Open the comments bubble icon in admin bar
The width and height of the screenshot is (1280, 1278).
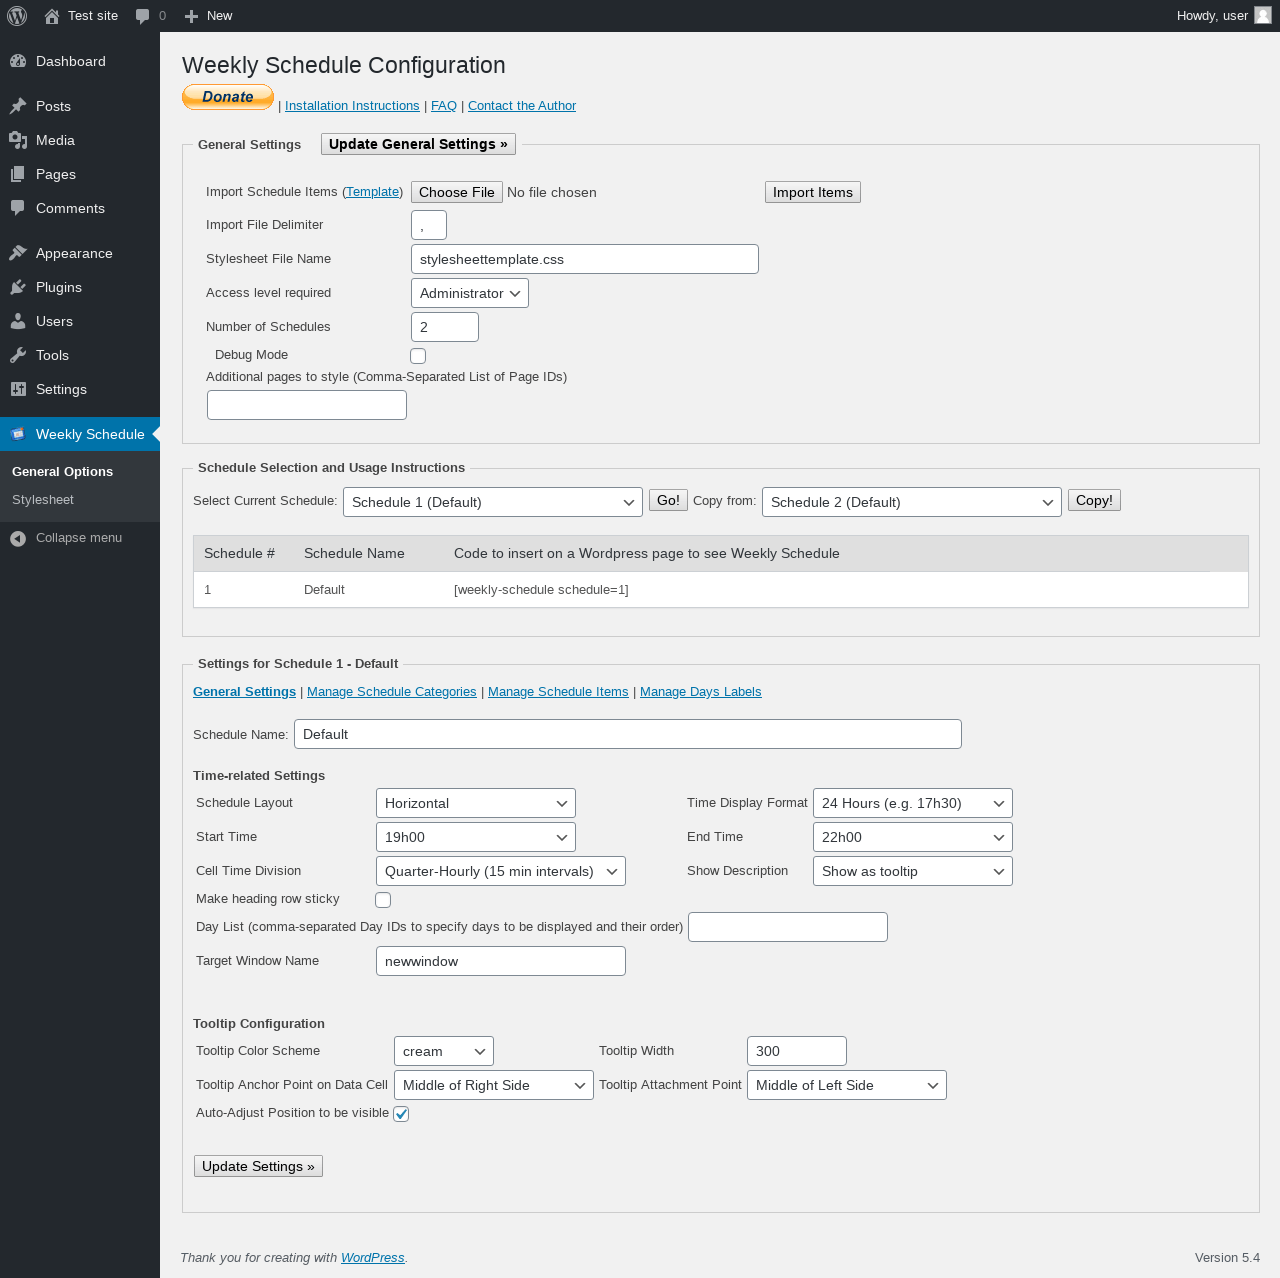pos(143,16)
